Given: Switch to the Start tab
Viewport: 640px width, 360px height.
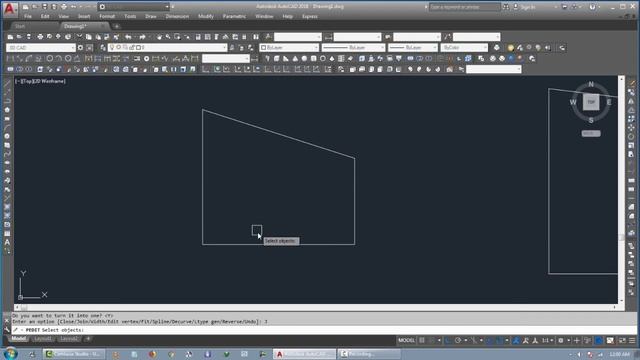Looking at the screenshot, I should tap(20, 26).
